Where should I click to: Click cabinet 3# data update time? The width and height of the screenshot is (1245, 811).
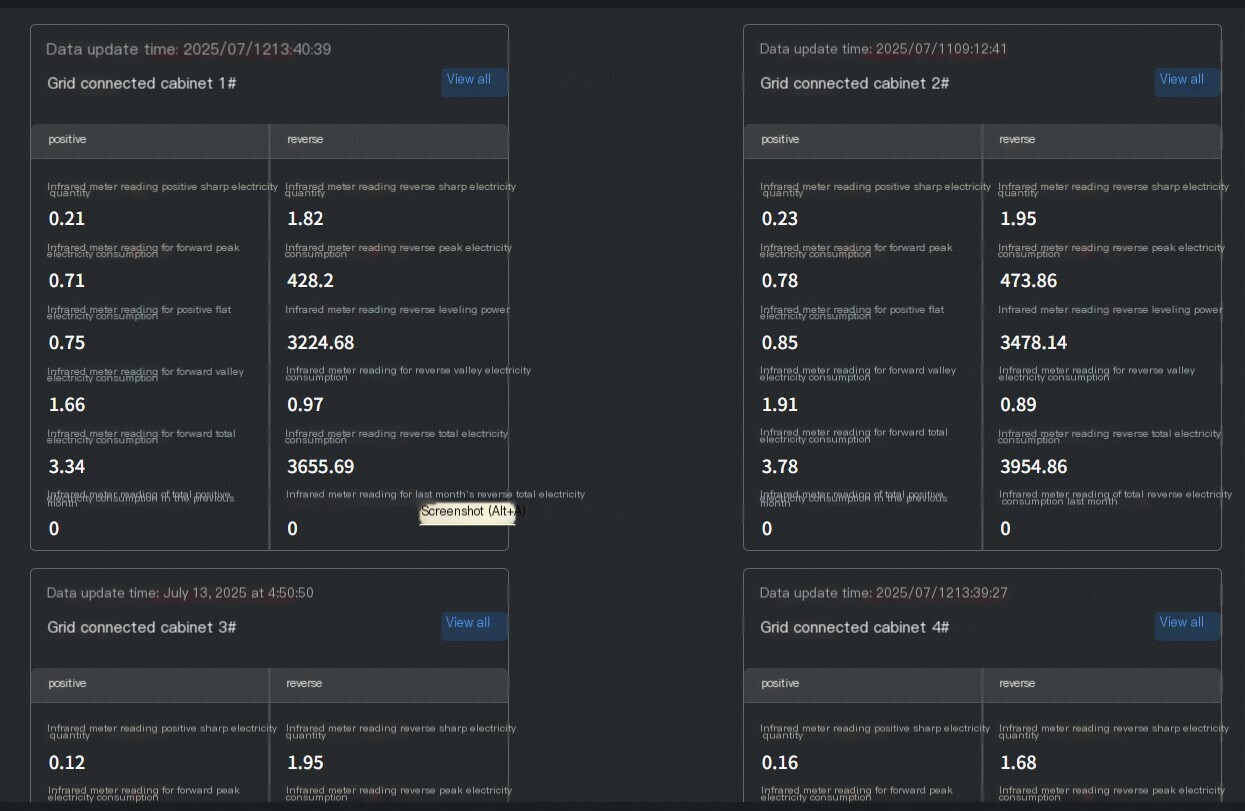(180, 593)
